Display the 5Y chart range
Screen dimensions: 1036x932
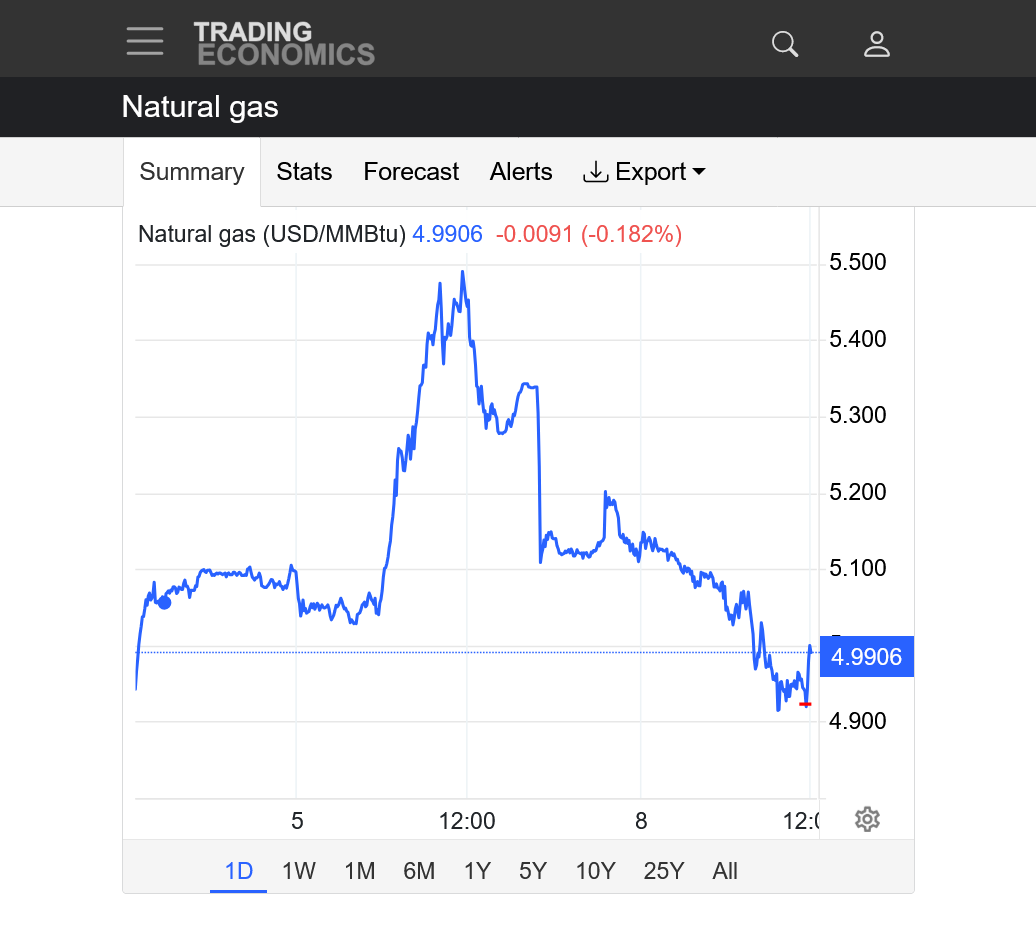pyautogui.click(x=533, y=871)
